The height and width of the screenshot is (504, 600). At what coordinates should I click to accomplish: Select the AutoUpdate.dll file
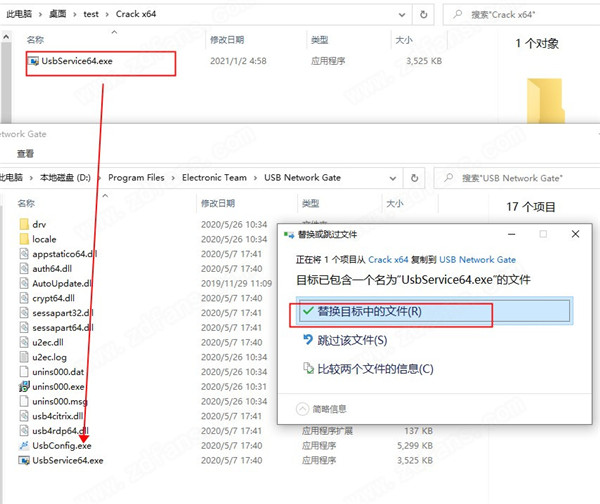pyautogui.click(x=64, y=283)
